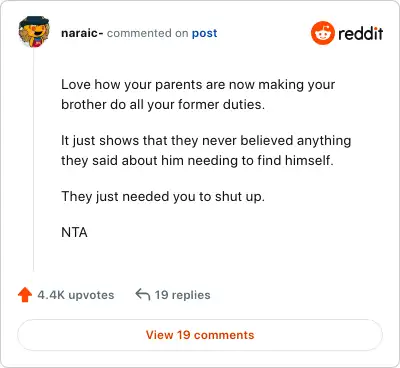
Task: Click the Reddit Snoo logo icon
Action: (322, 33)
